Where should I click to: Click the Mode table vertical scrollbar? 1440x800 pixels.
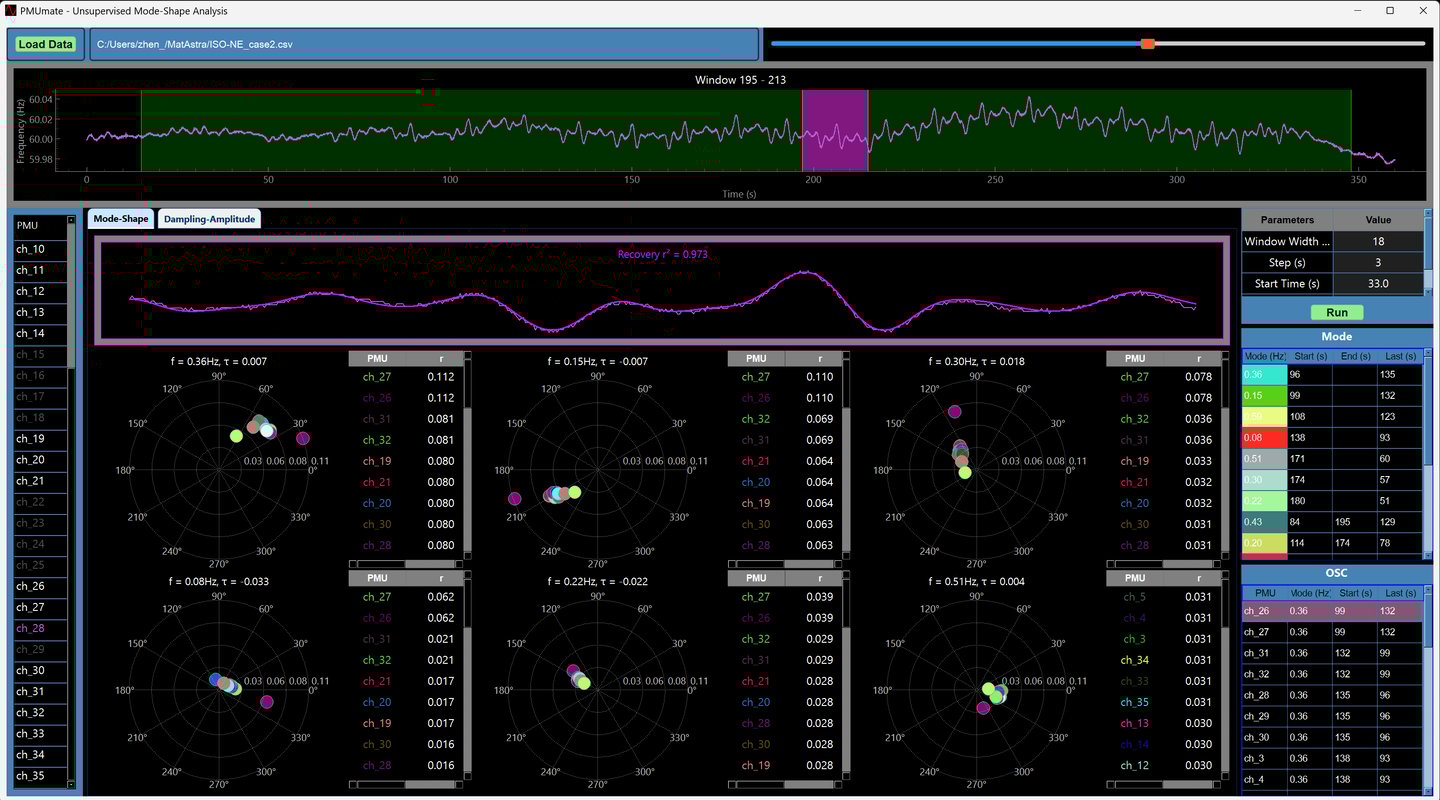[1427, 453]
